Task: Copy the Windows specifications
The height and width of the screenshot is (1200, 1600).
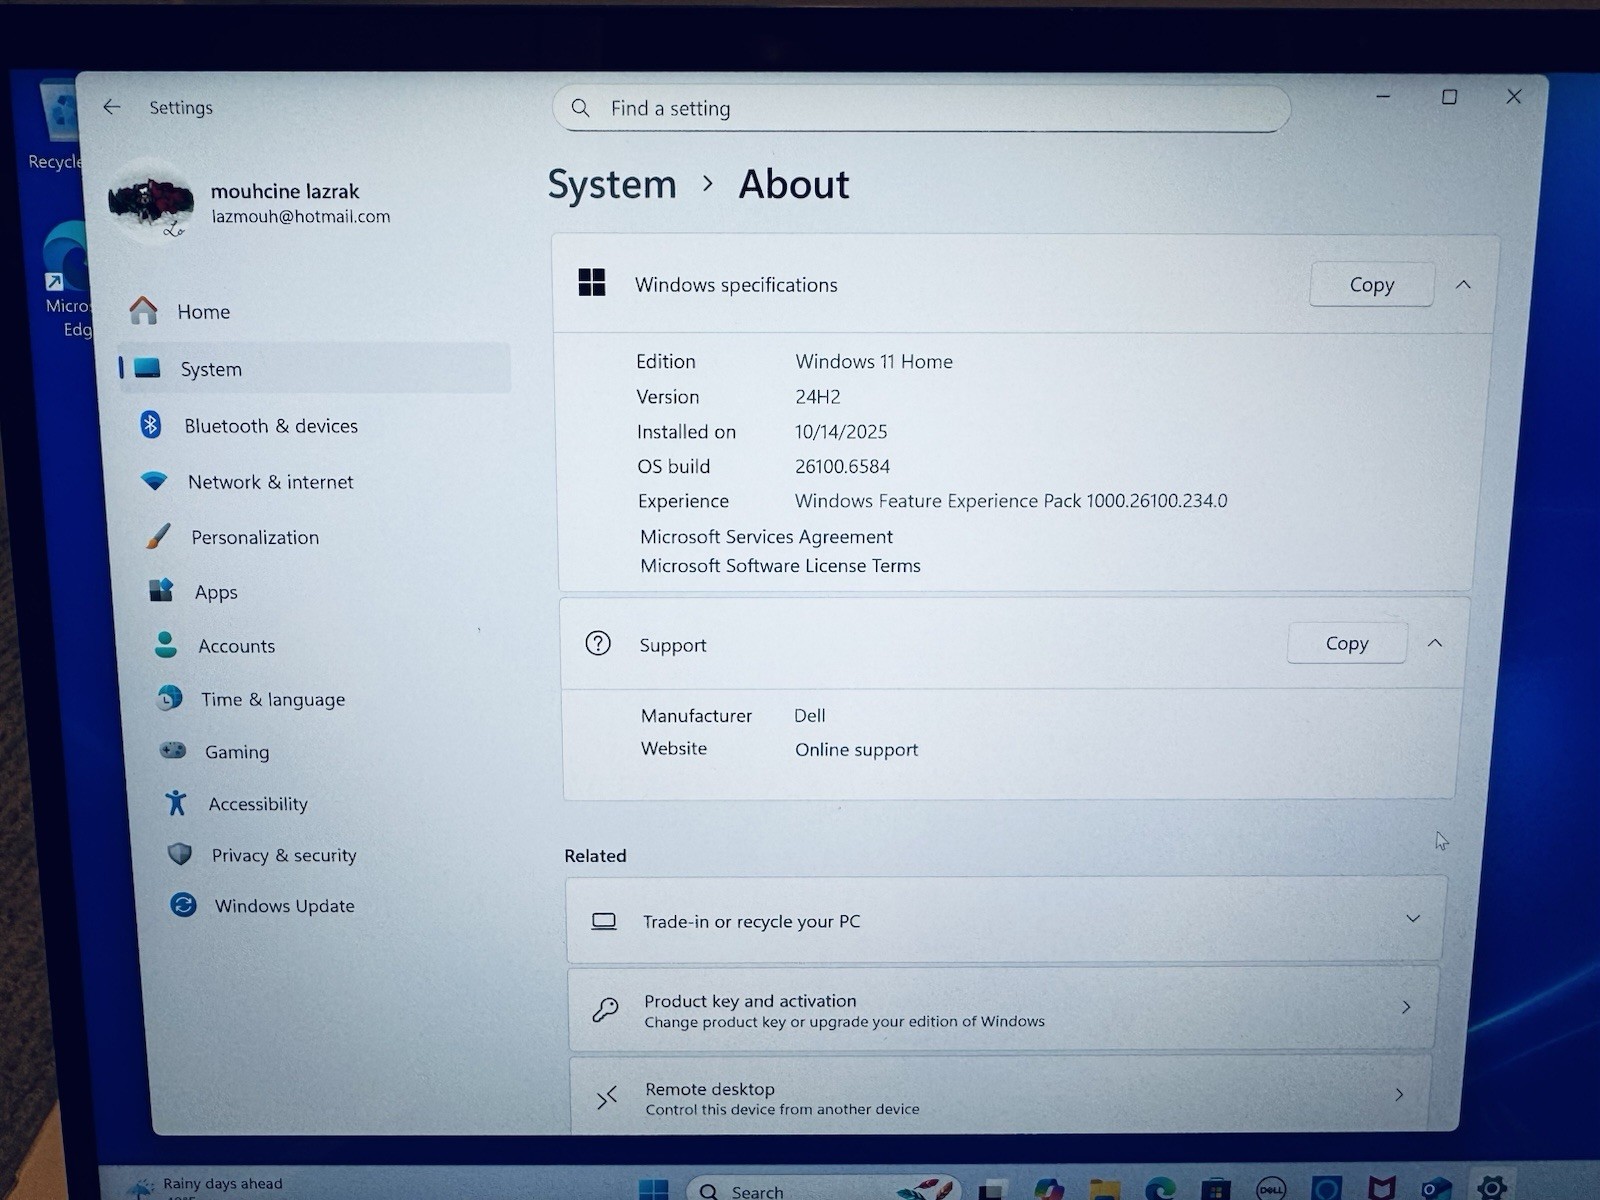Action: (x=1371, y=285)
